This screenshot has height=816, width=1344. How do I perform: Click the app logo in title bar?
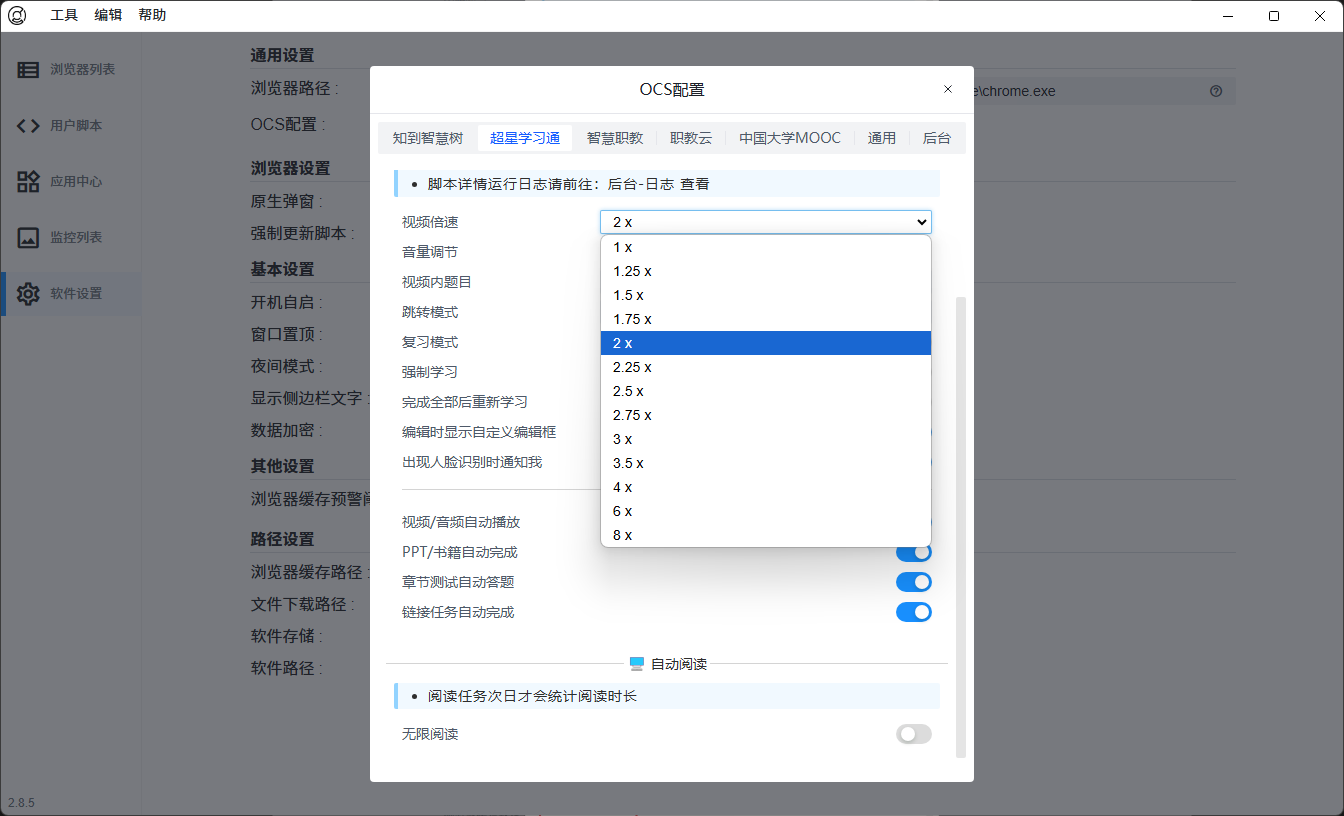17,15
